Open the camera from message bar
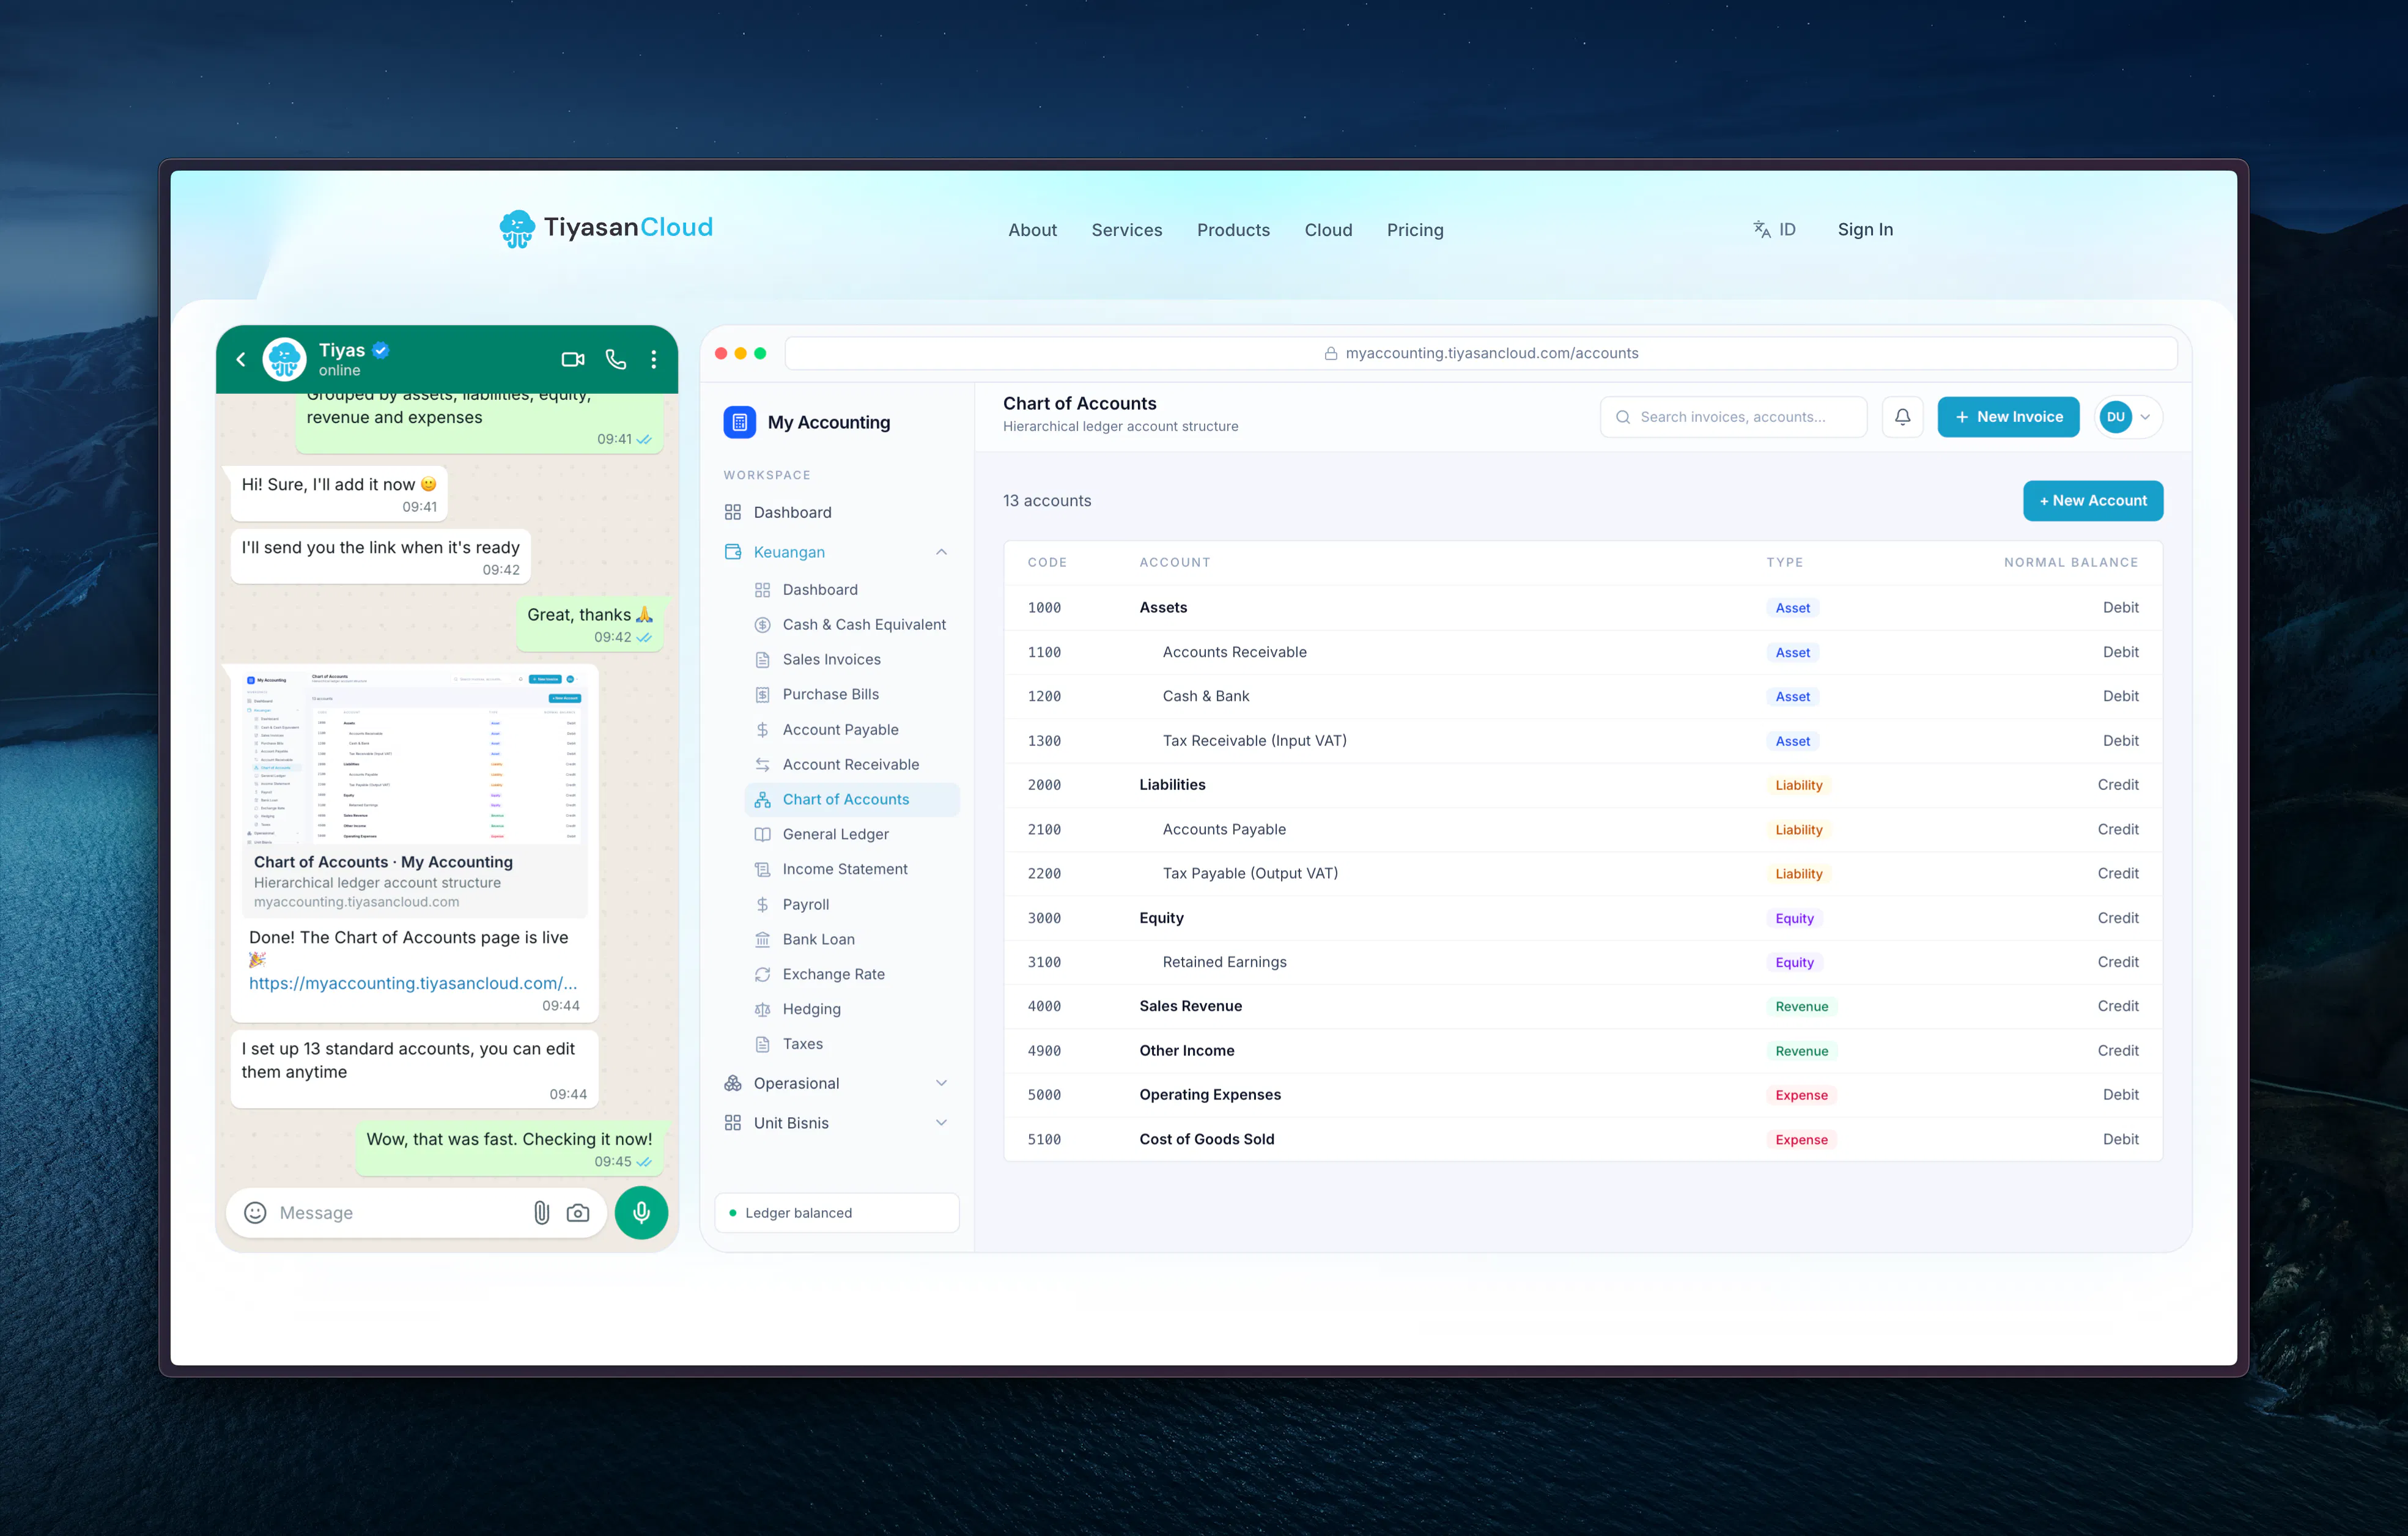 [578, 1212]
